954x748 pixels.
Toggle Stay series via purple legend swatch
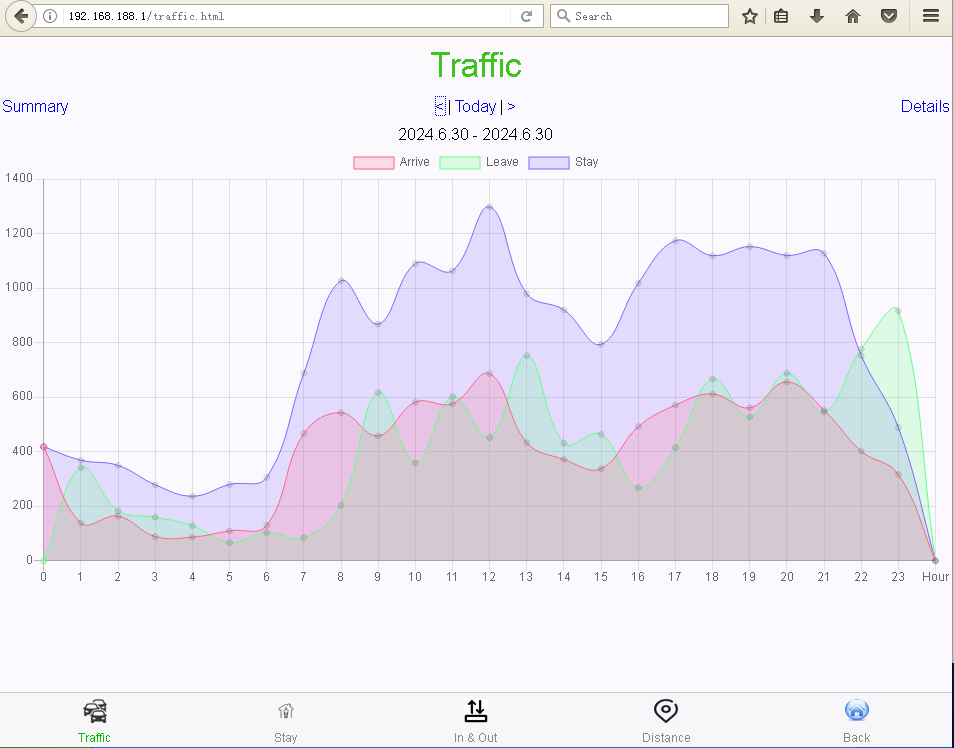pos(549,163)
